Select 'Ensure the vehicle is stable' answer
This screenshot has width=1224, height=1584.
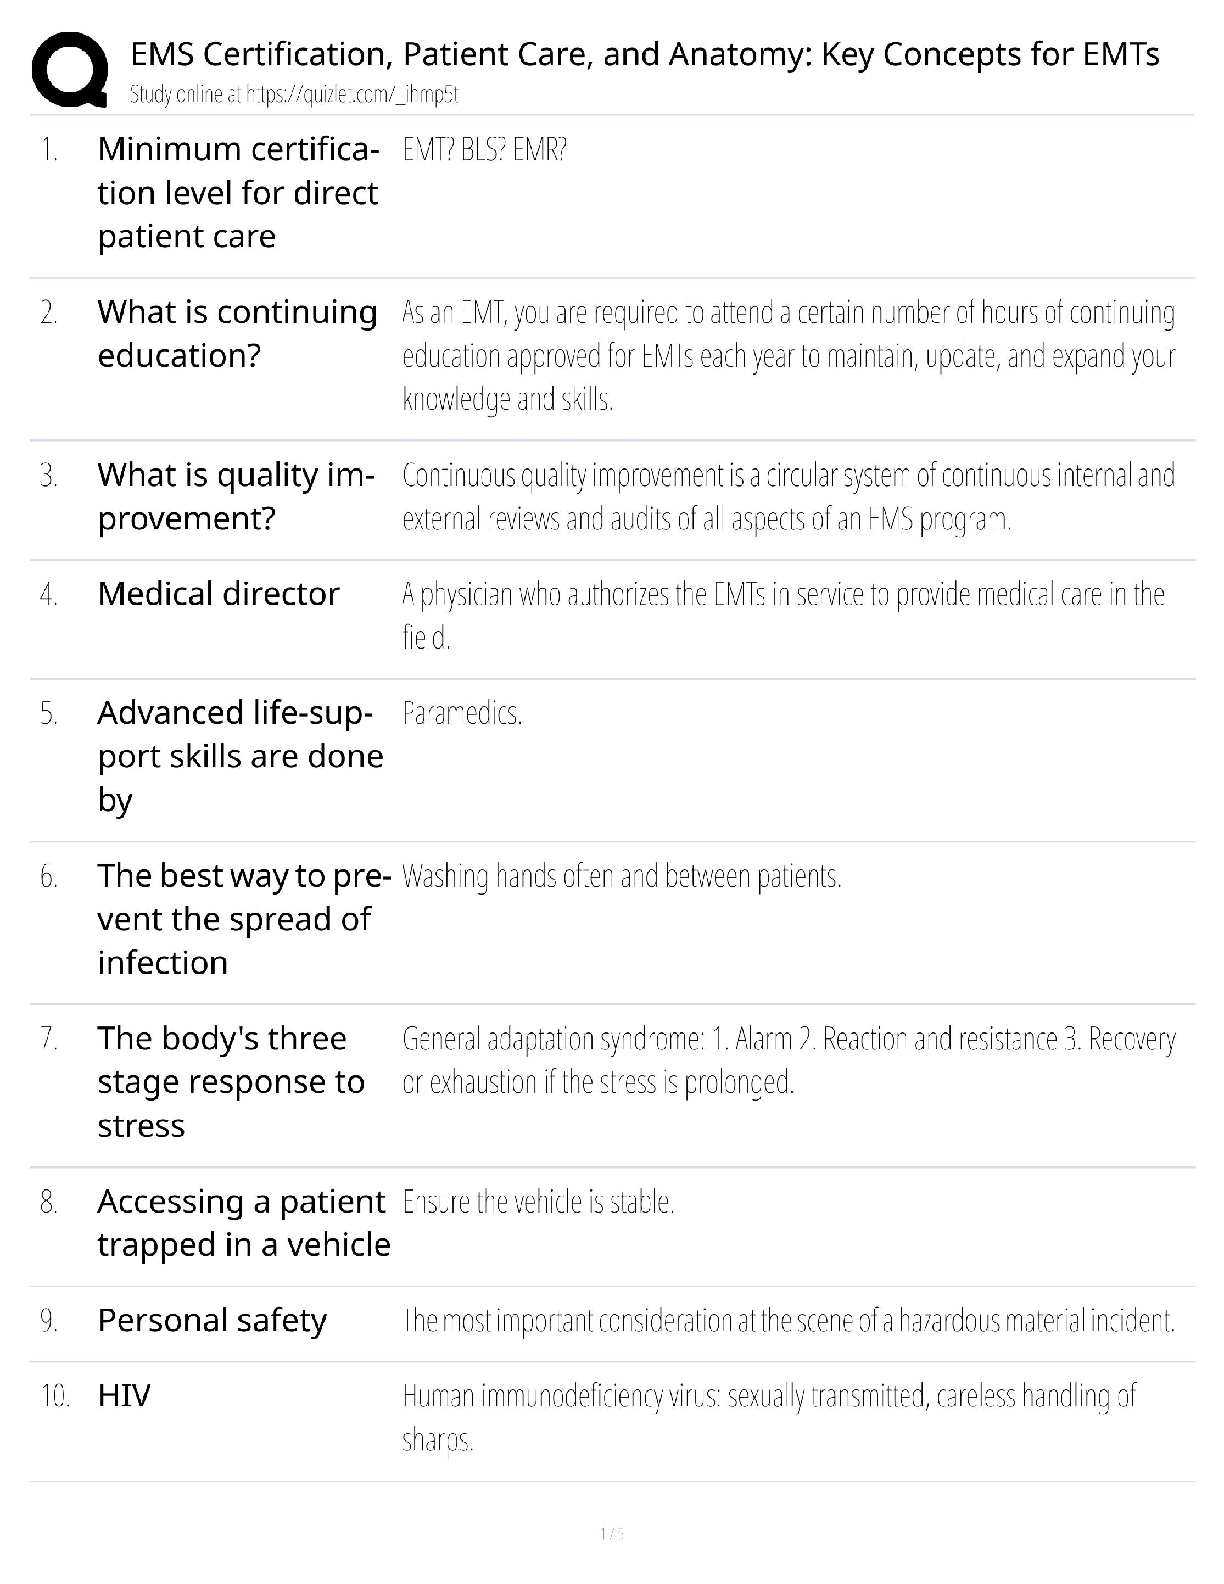point(538,1202)
